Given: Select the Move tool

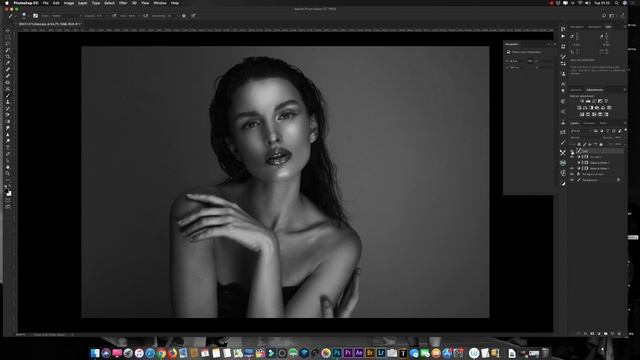Looking at the screenshot, I should point(8,30).
